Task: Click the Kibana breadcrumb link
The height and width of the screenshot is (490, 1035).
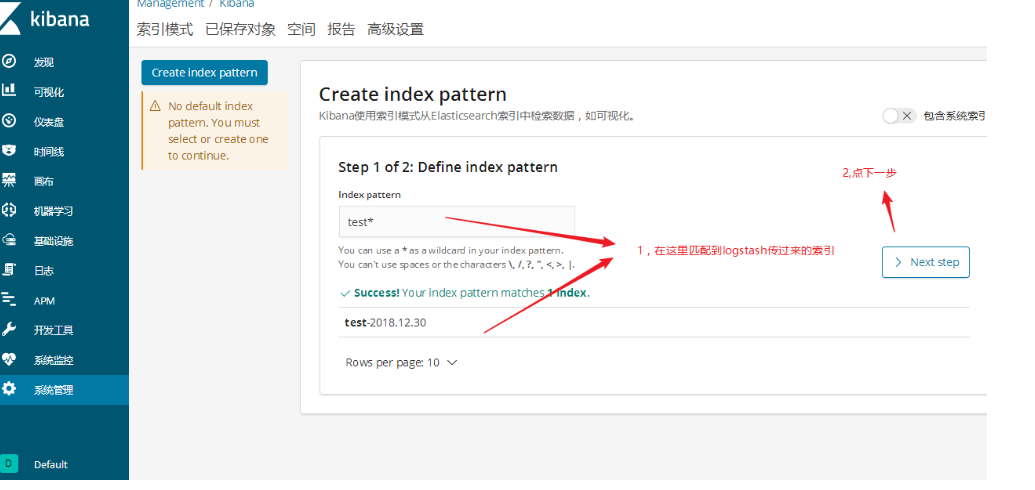Action: [x=237, y=4]
